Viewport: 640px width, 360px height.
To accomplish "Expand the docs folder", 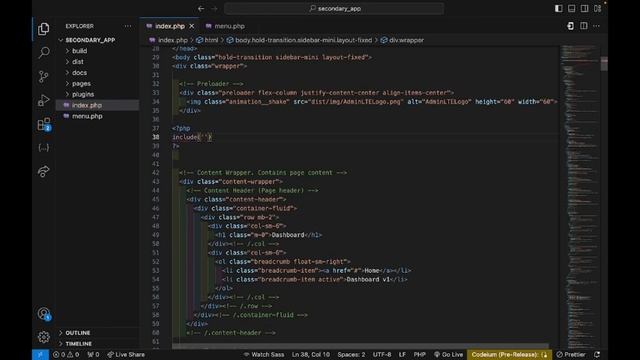I will tap(79, 73).
